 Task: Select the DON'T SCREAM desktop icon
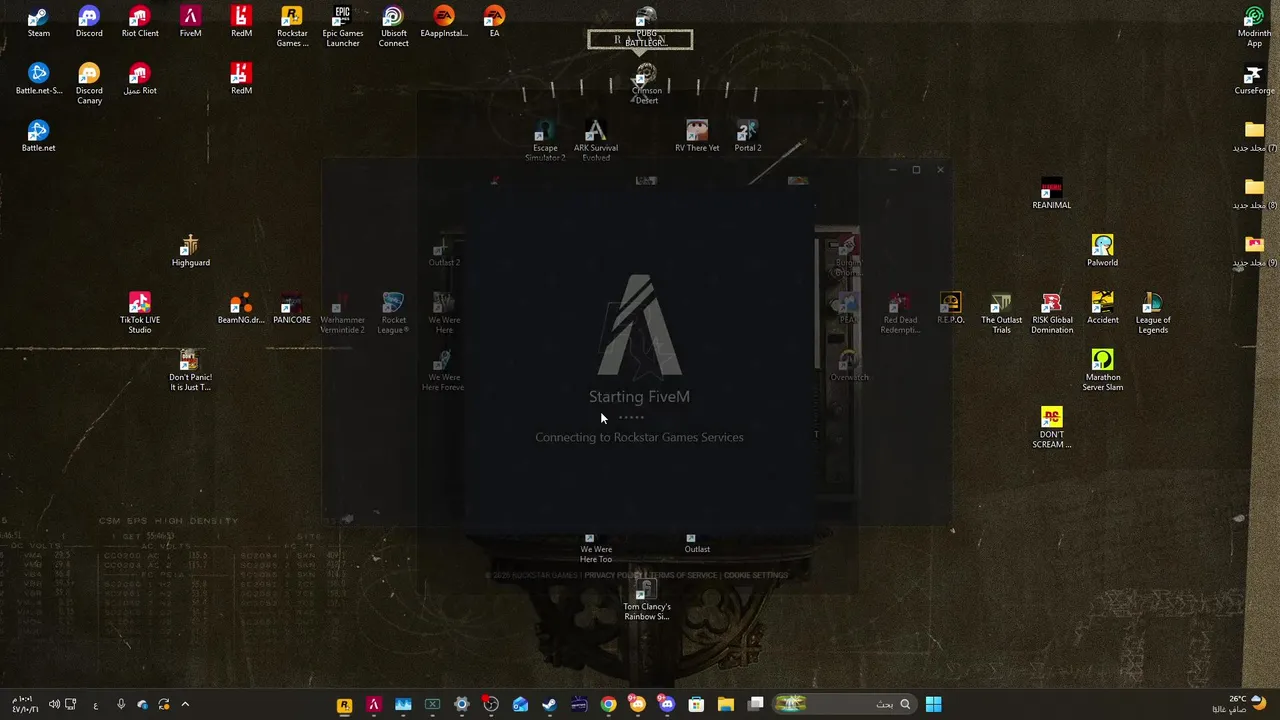click(x=1051, y=428)
